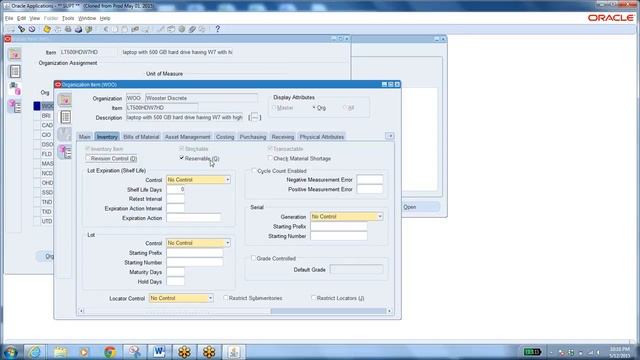
Task: Click the top sidebar icon in Organization Item window
Action: coord(65,100)
